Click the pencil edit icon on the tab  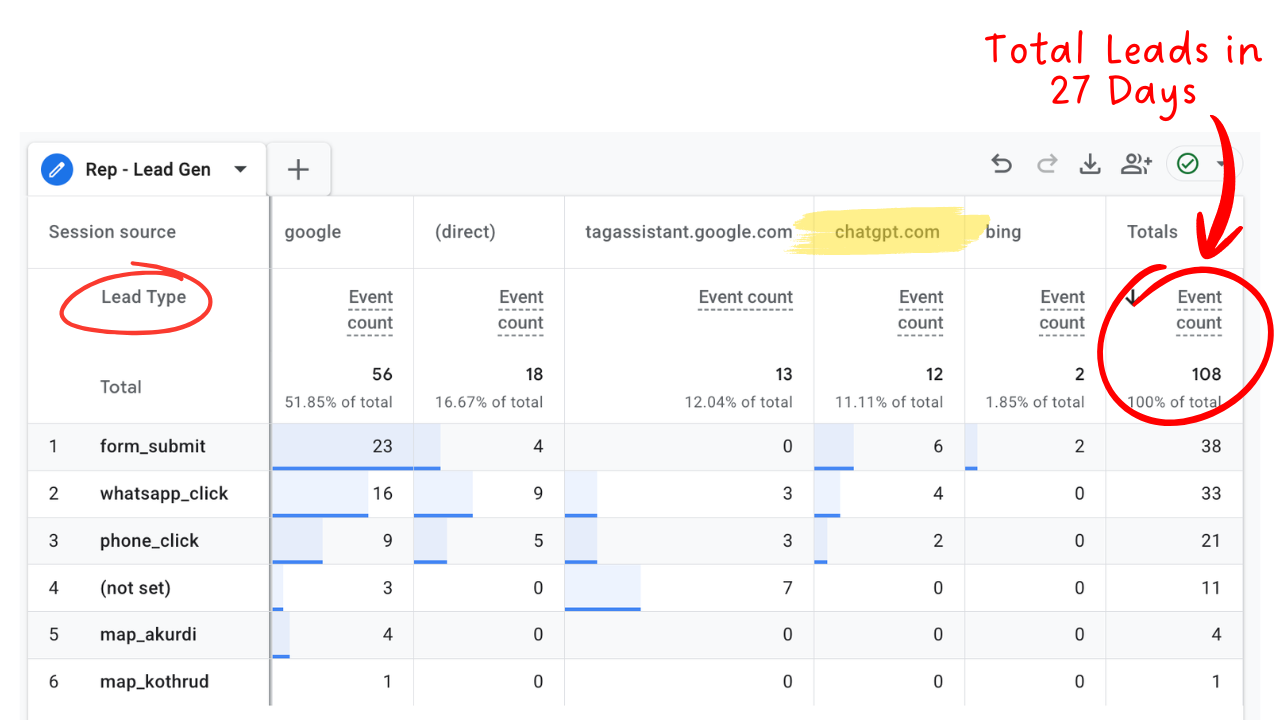[57, 169]
